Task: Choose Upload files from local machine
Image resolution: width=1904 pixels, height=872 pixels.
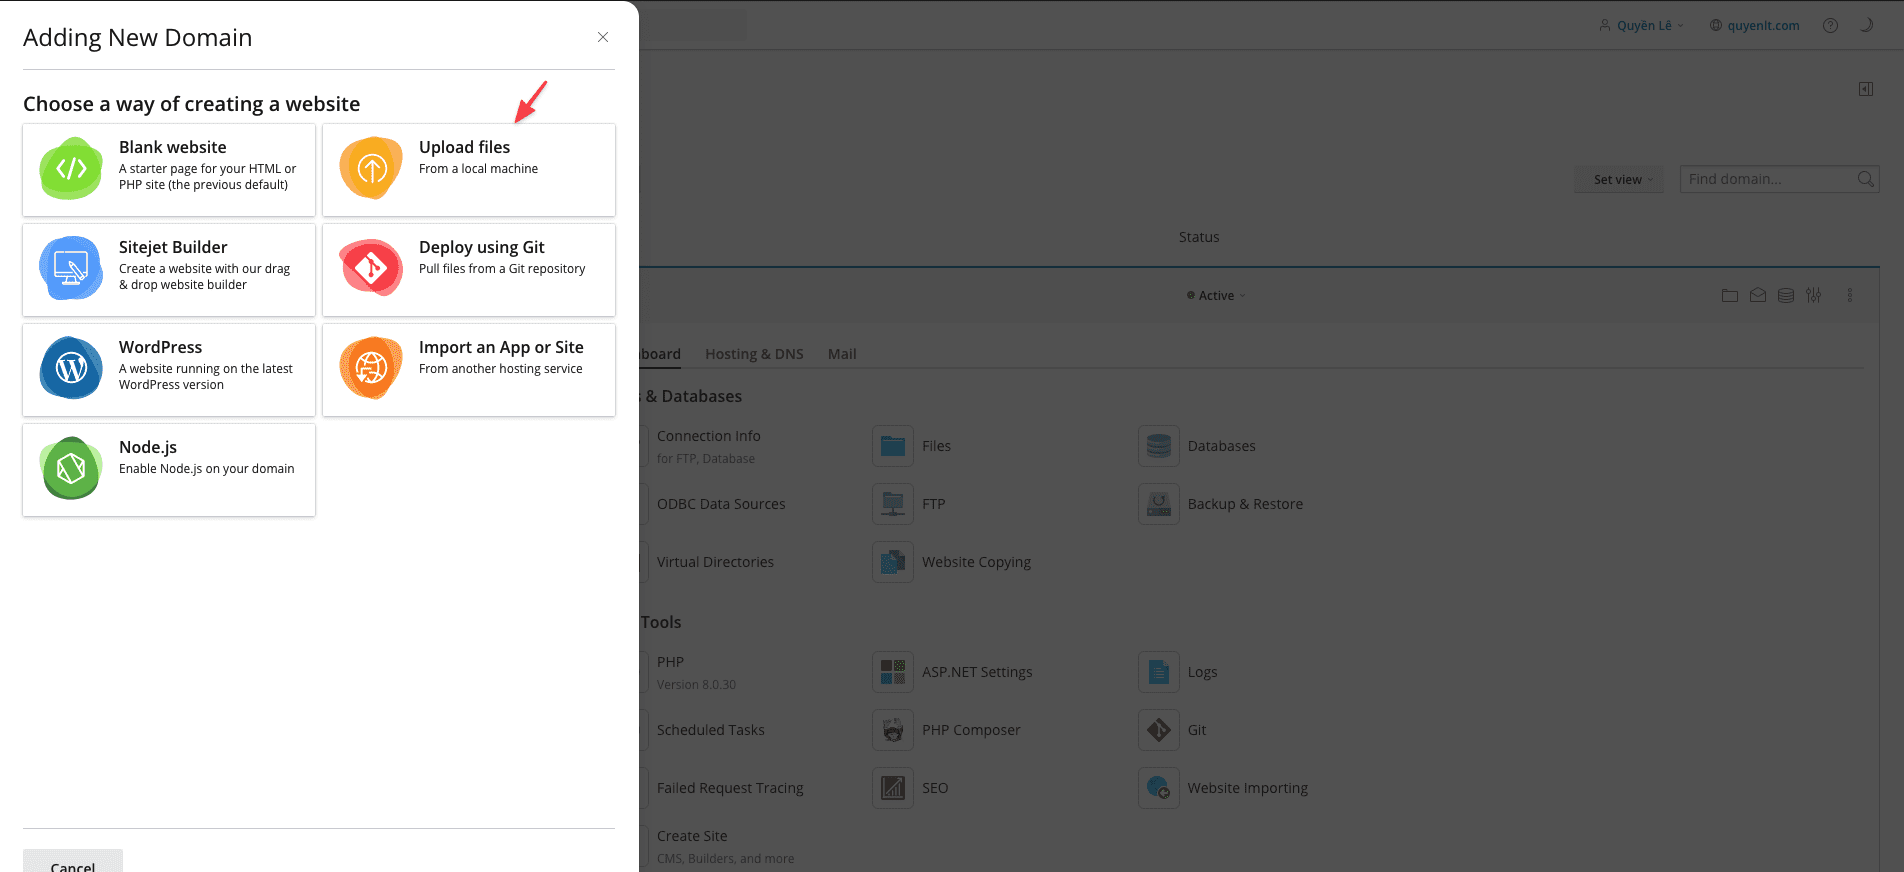Action: pyautogui.click(x=468, y=170)
